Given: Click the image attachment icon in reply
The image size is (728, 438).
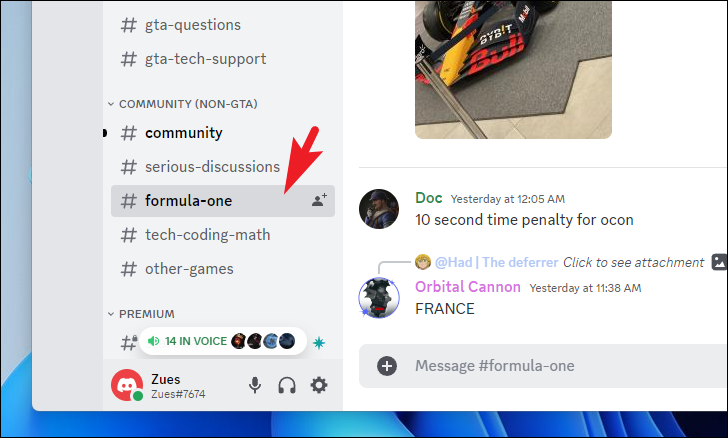Looking at the screenshot, I should (x=719, y=262).
